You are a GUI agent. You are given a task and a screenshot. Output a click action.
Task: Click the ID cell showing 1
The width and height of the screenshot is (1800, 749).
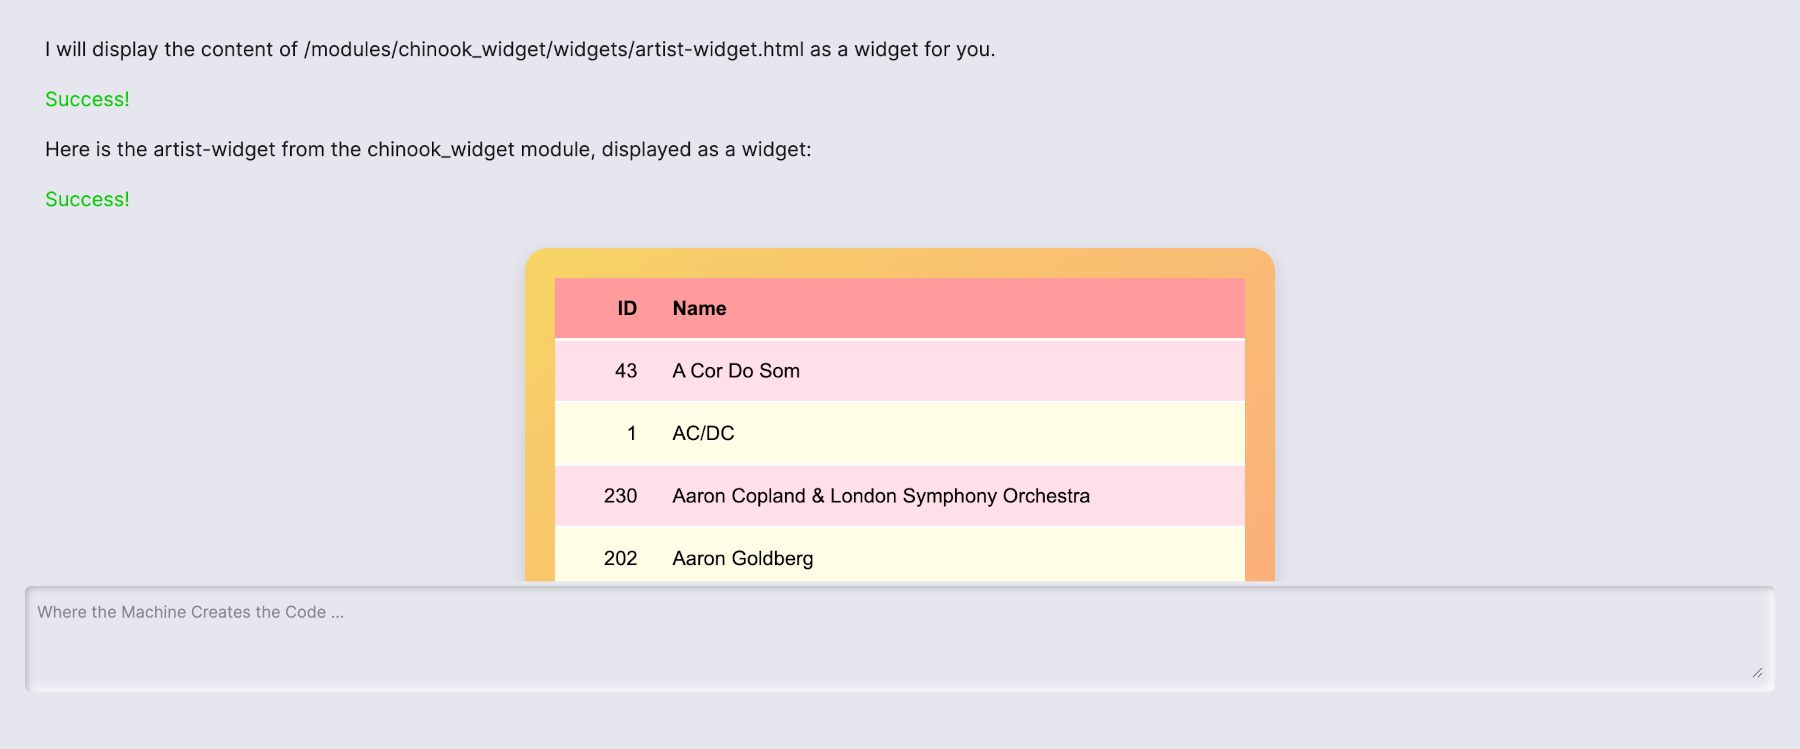631,433
